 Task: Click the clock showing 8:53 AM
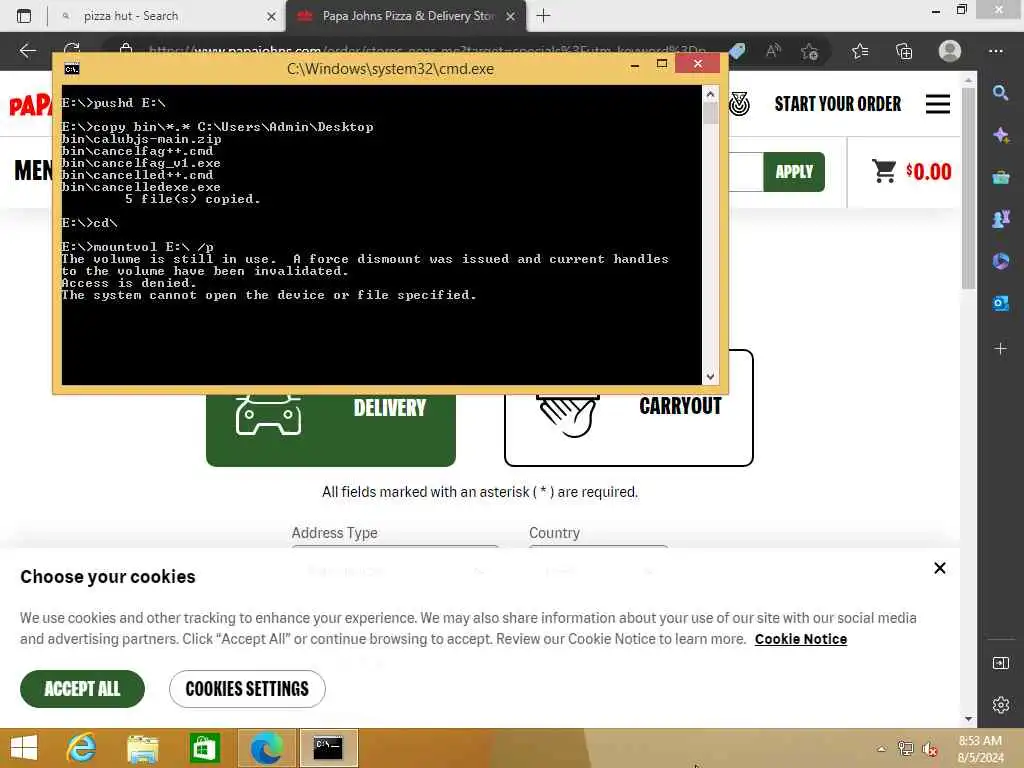[980, 741]
